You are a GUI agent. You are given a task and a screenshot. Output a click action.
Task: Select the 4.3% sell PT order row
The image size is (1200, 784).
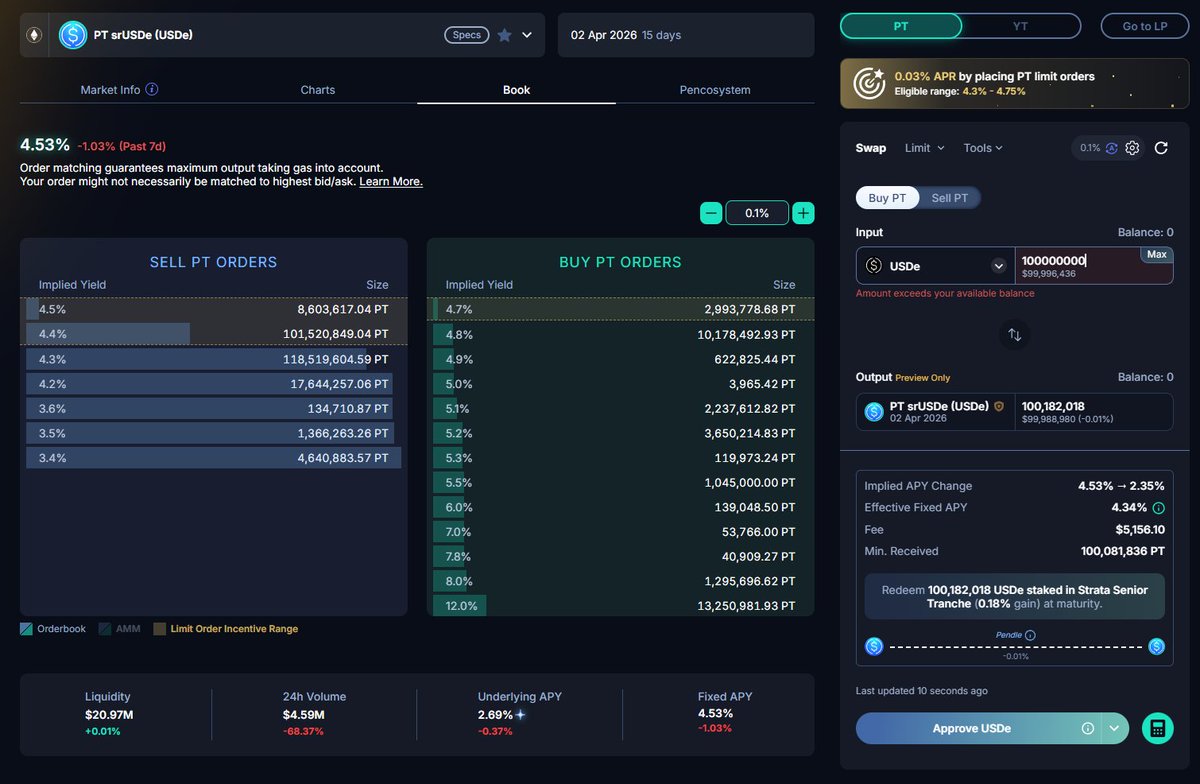213,359
